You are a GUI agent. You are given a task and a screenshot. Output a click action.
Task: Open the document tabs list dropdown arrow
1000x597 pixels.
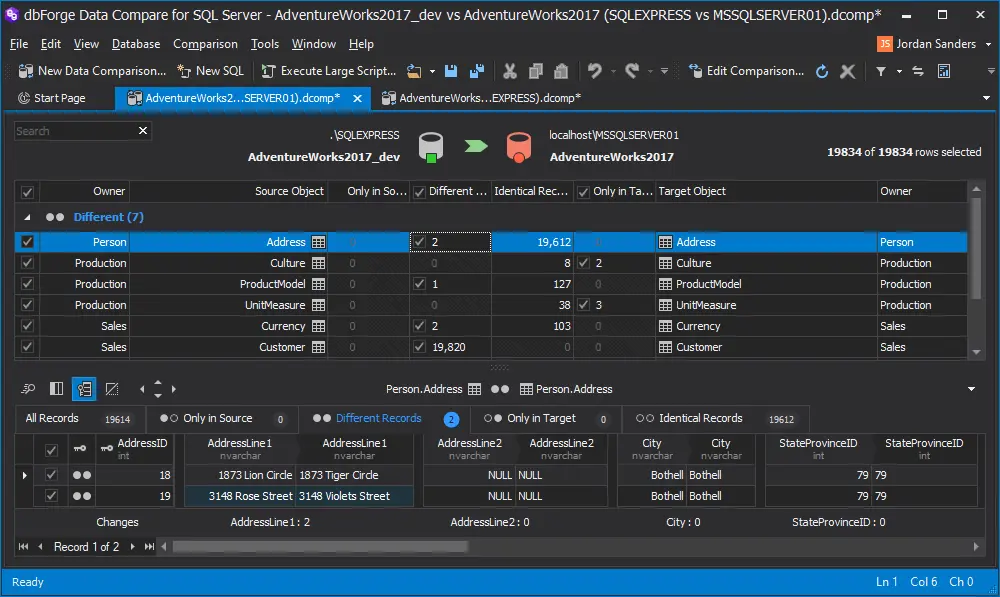point(986,98)
